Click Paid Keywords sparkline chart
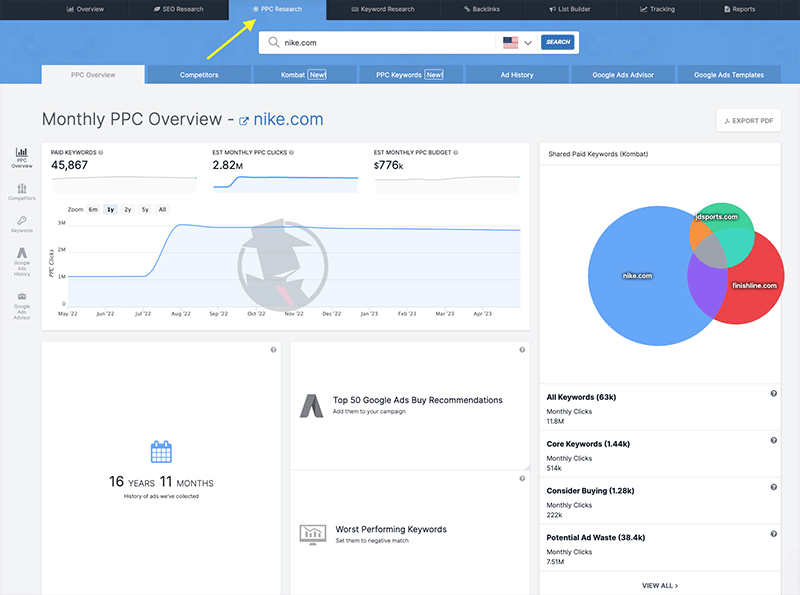800x595 pixels. (x=124, y=184)
